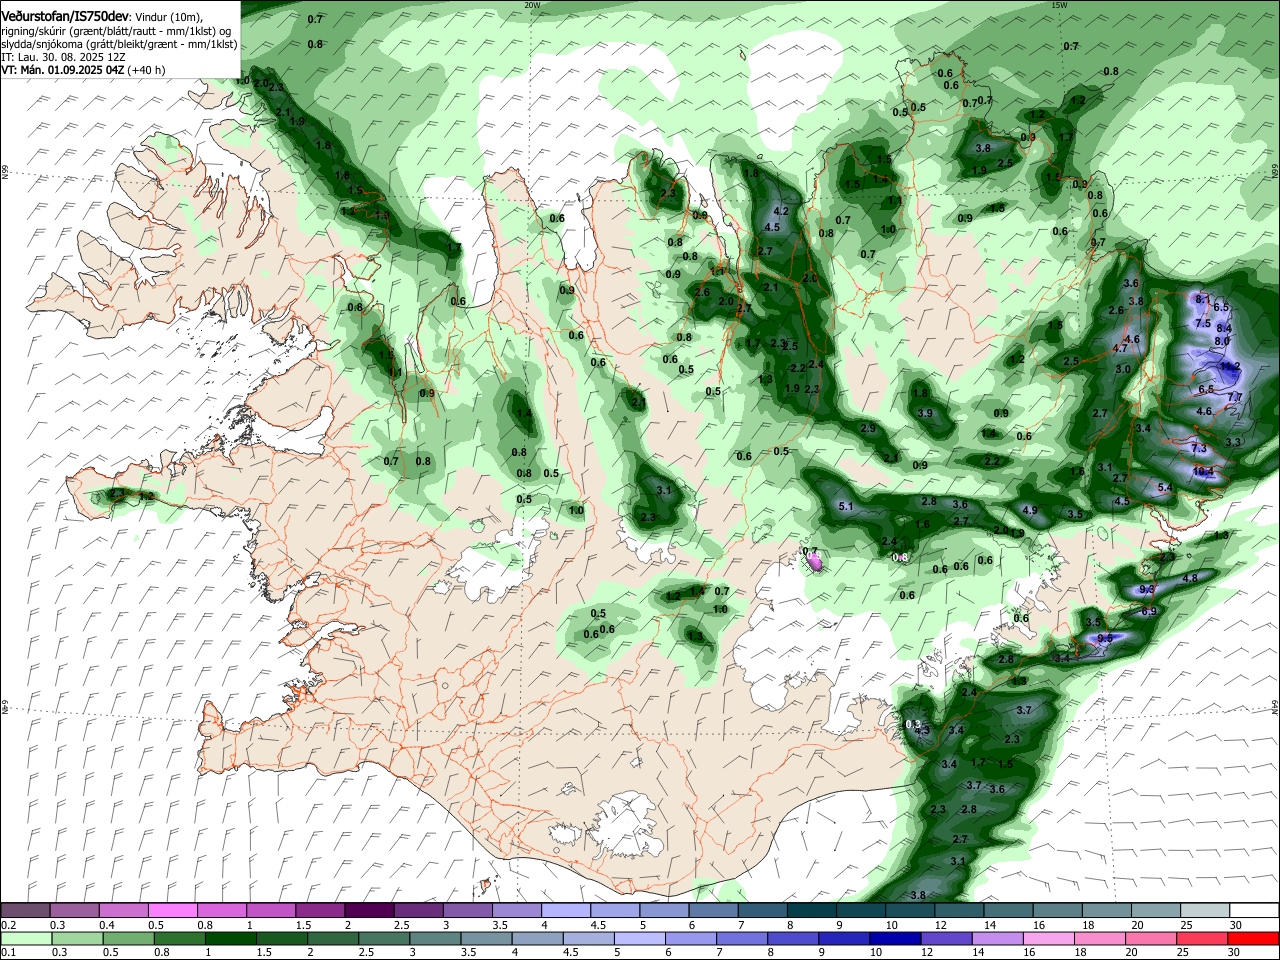The width and height of the screenshot is (1280, 960).
Task: Click the '20W' longitude label
Action: [532, 5]
